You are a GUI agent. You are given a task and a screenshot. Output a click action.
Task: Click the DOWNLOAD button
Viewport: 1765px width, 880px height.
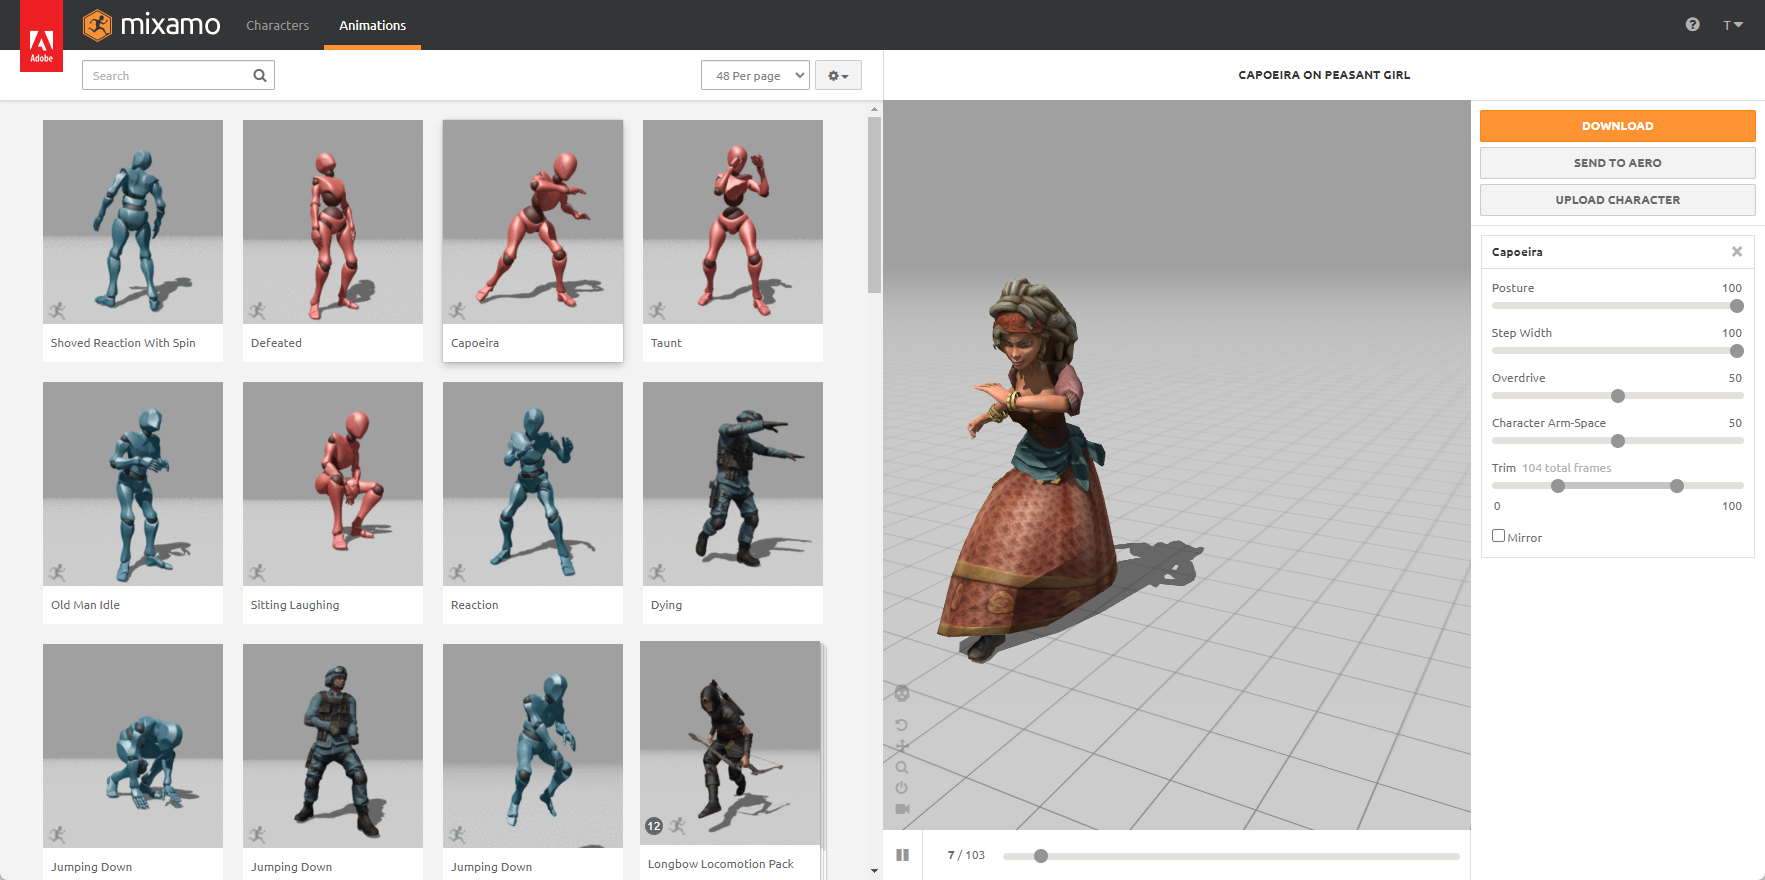click(1617, 126)
